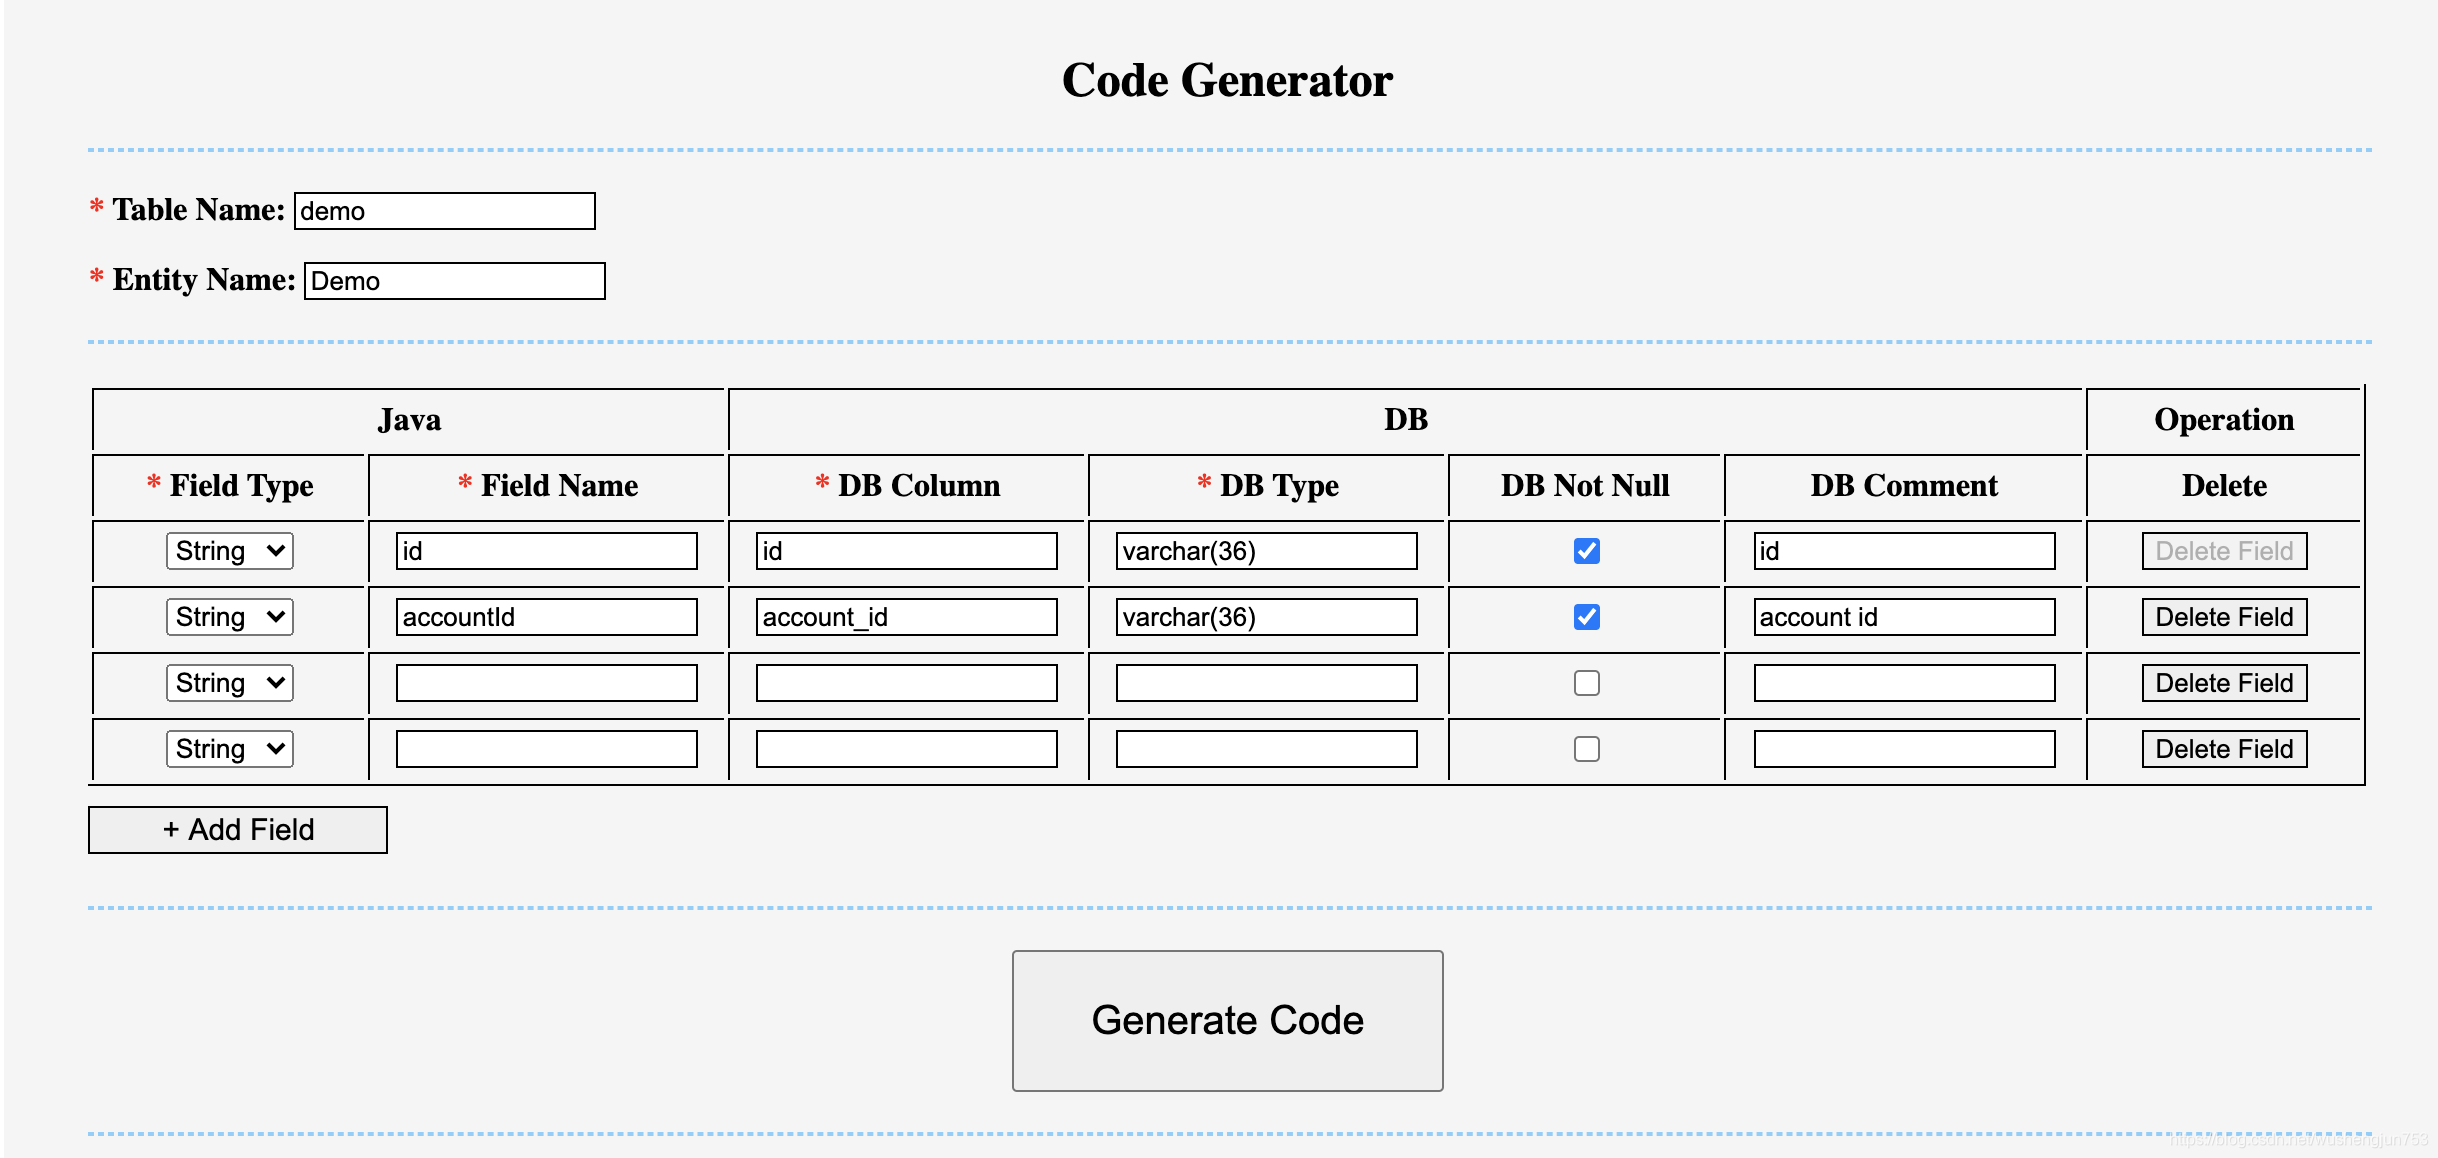The height and width of the screenshot is (1158, 2438).
Task: Click Delete Field in third row
Action: 2223,683
